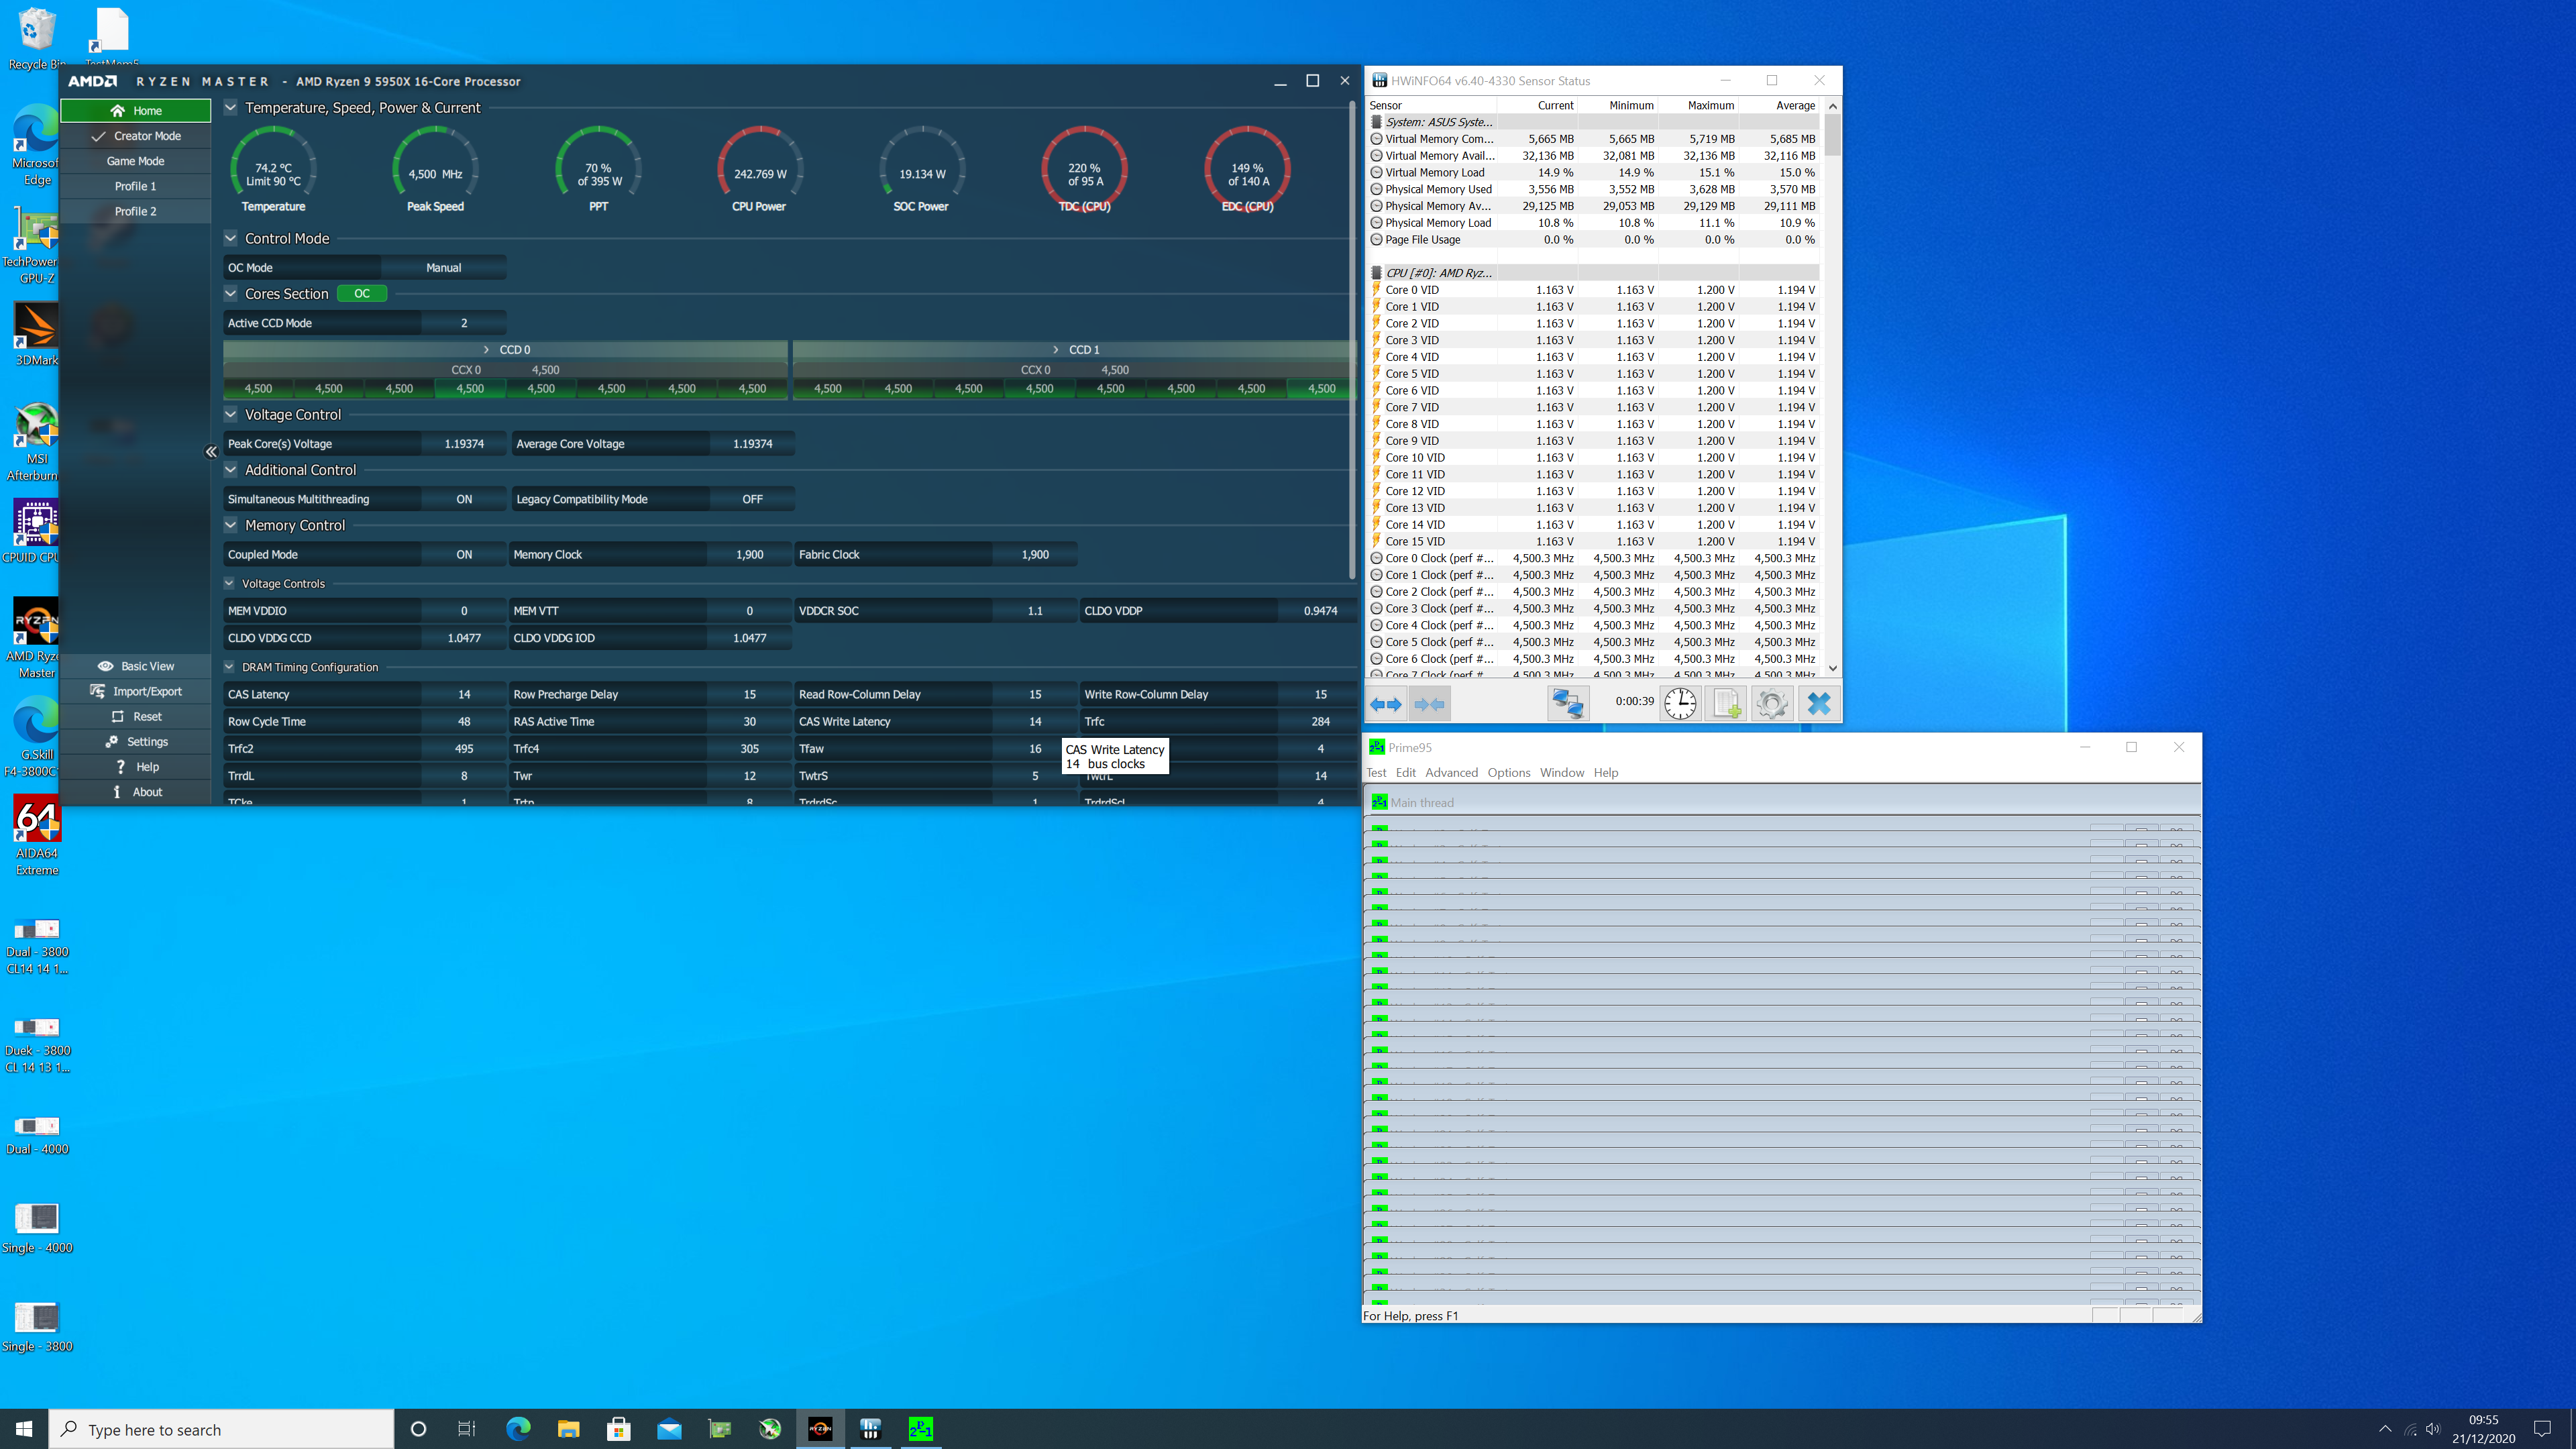Image resolution: width=2576 pixels, height=1449 pixels.
Task: Select Home in Ryzen Master sidebar
Action: pos(136,110)
